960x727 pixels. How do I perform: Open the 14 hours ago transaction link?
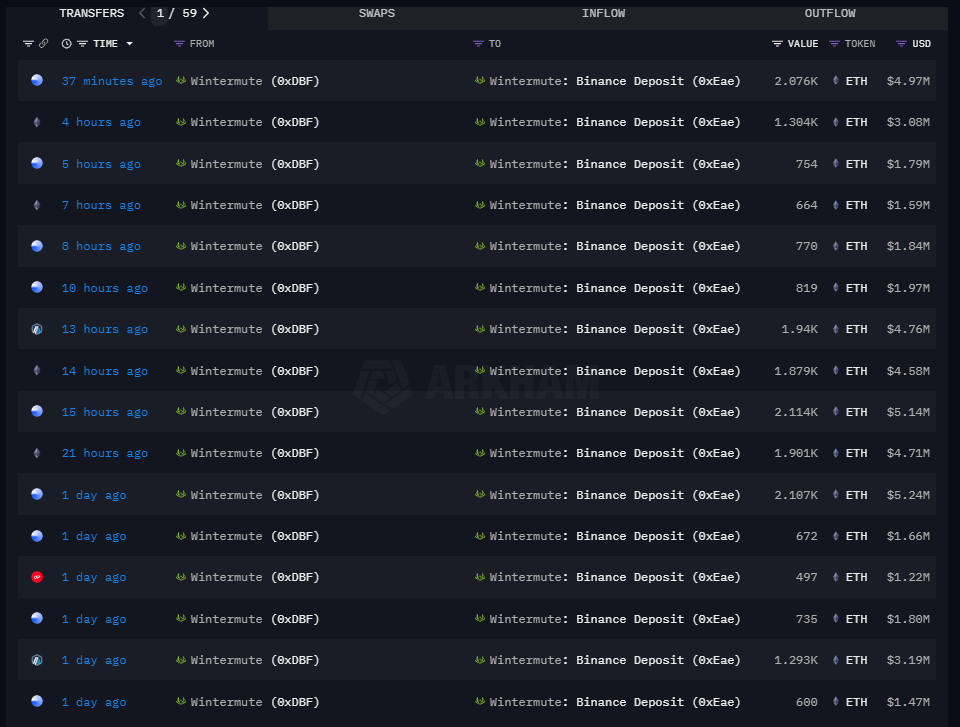pos(105,371)
